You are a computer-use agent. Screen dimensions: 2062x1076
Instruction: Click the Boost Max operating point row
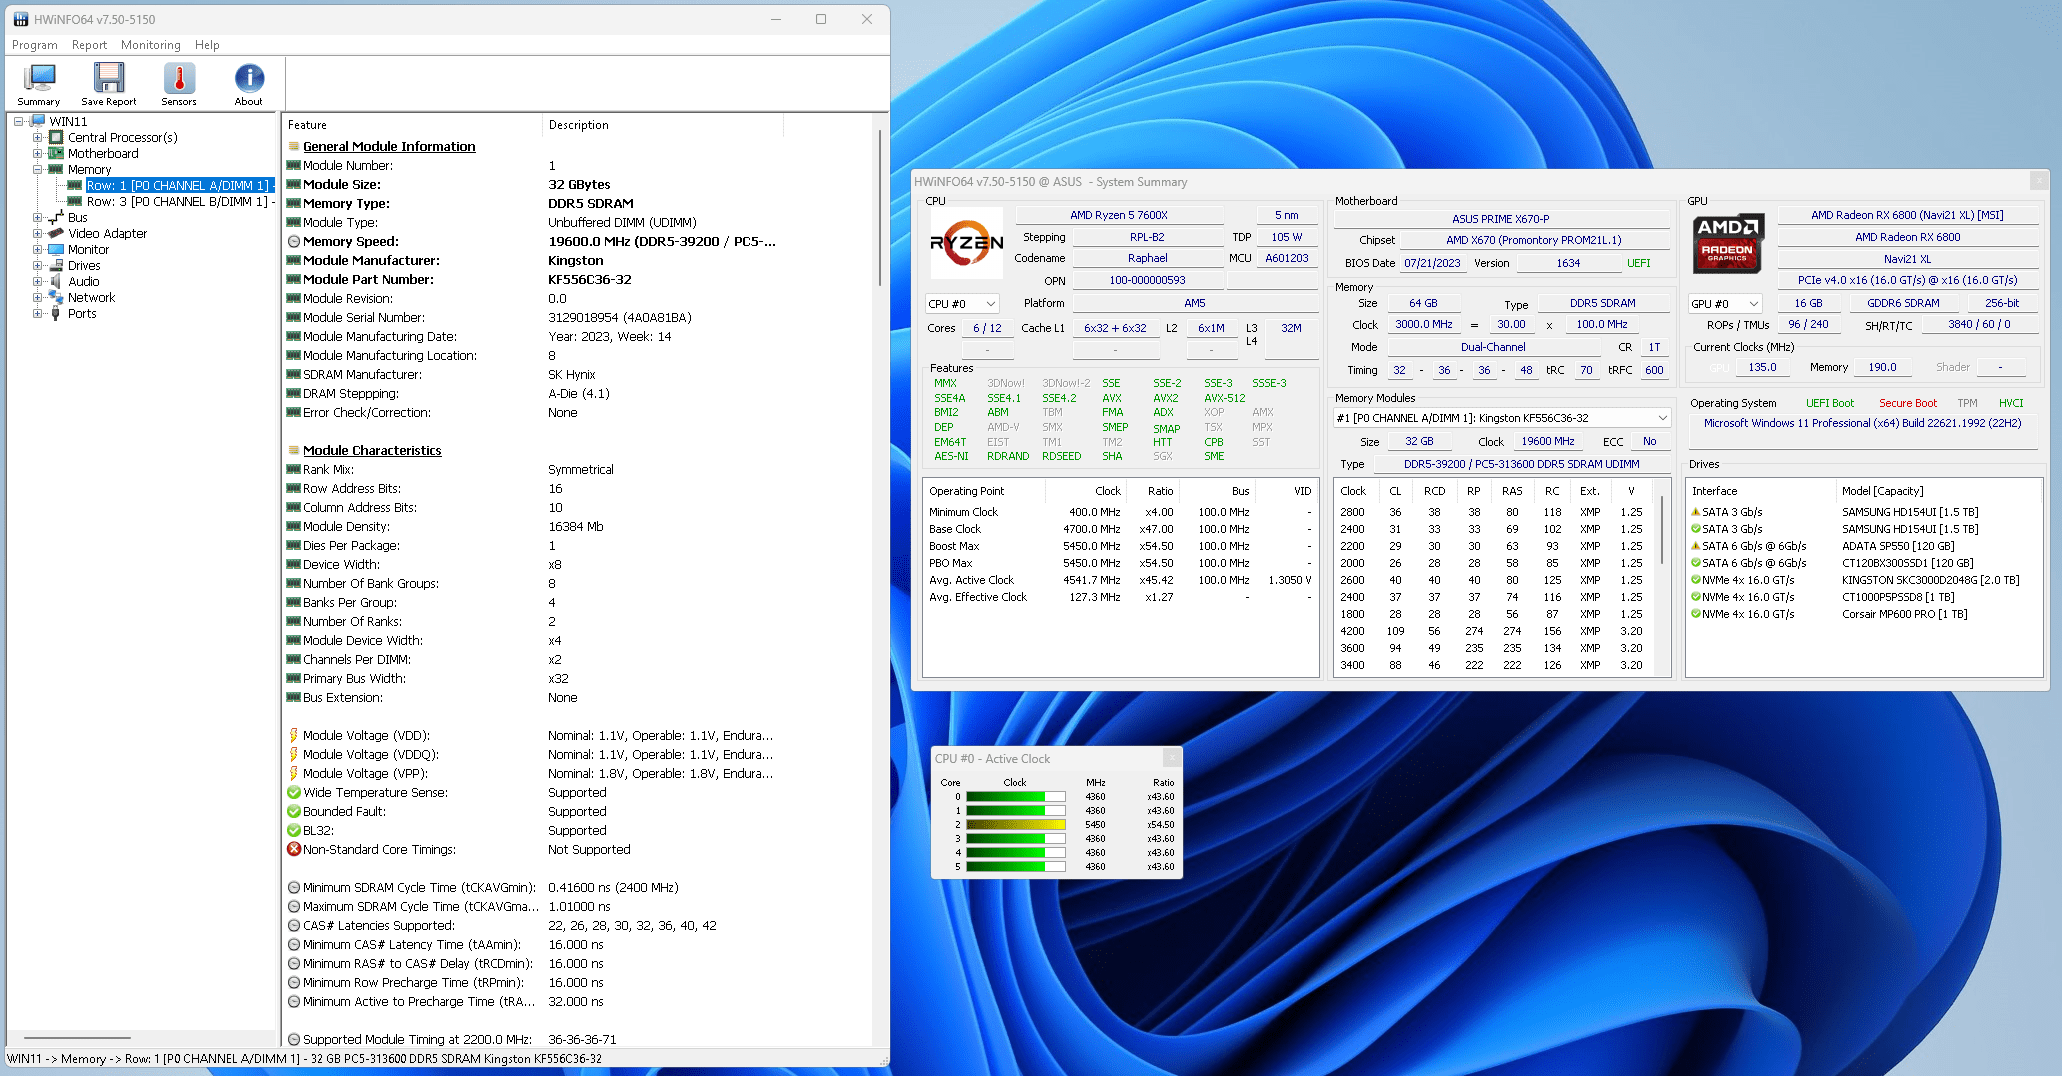click(1120, 546)
